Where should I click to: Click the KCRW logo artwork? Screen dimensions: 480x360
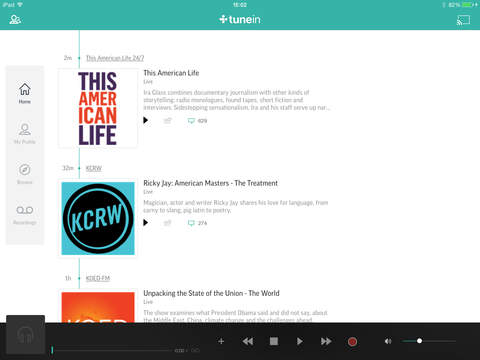98,218
